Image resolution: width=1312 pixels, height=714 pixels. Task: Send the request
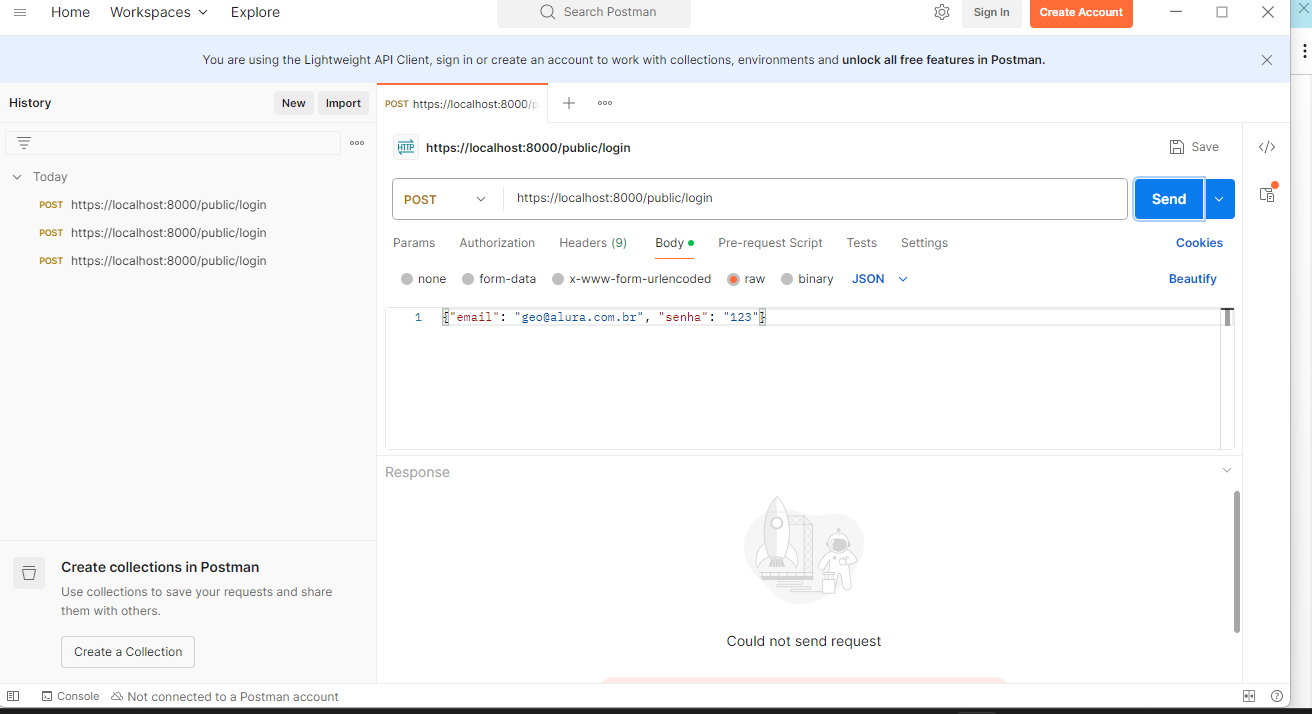click(1168, 199)
